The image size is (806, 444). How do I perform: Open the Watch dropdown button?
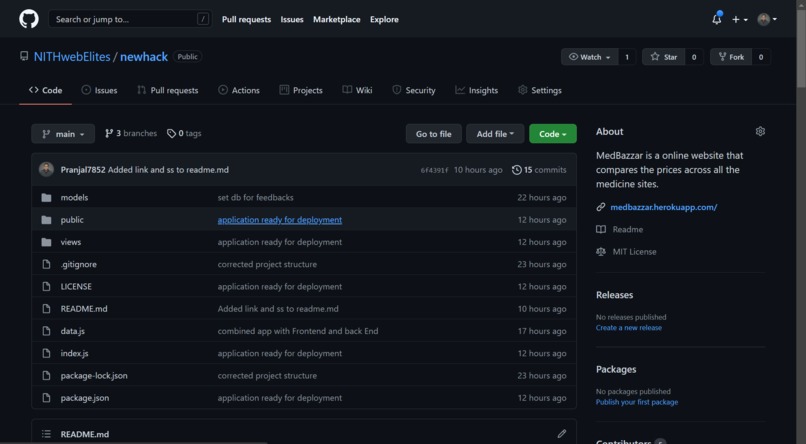[590, 57]
